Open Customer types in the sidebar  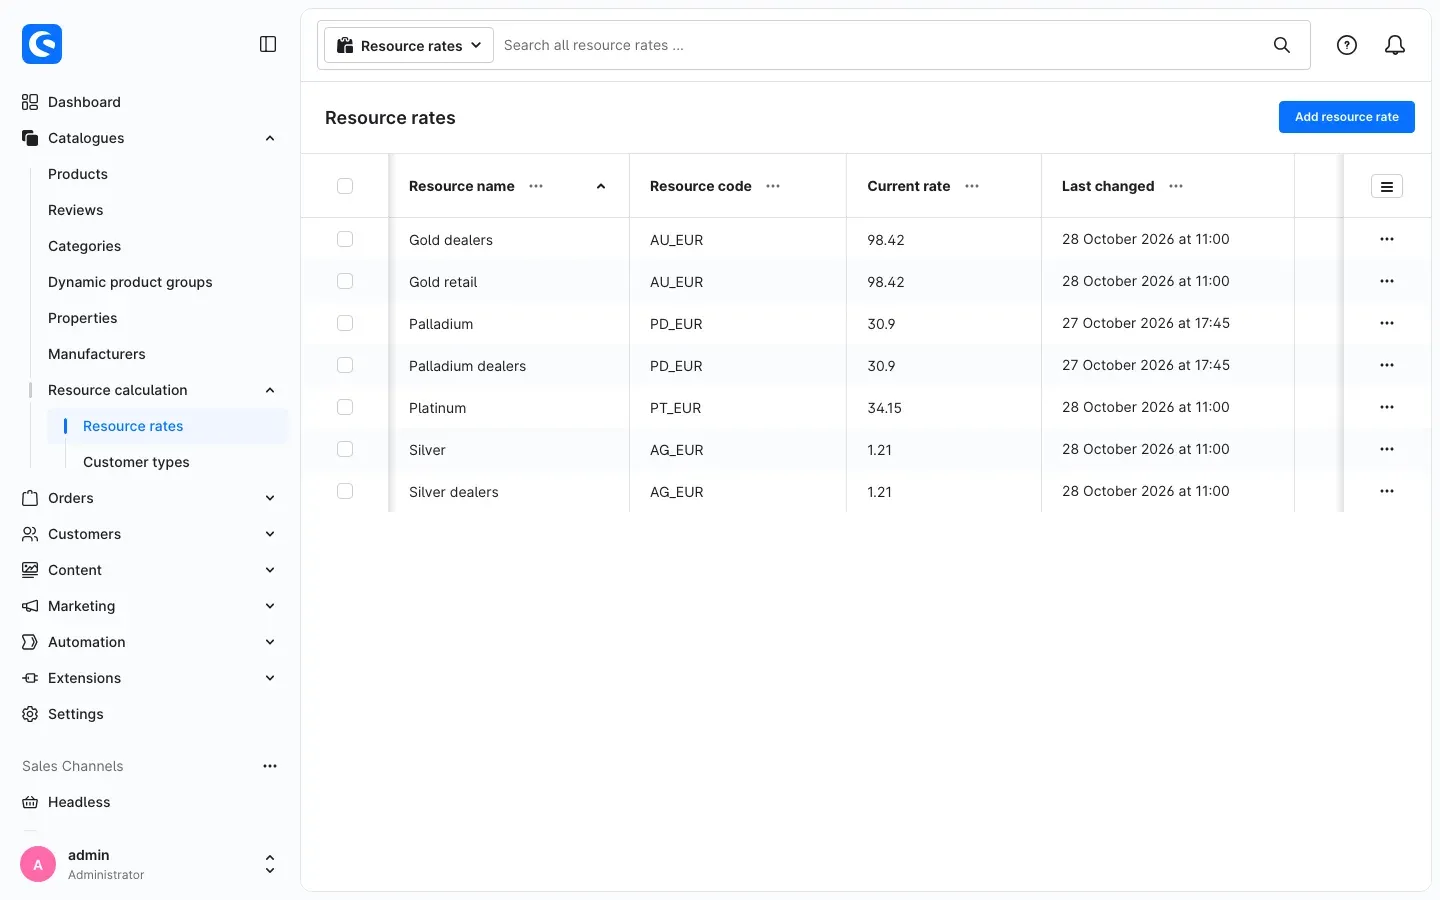136,462
